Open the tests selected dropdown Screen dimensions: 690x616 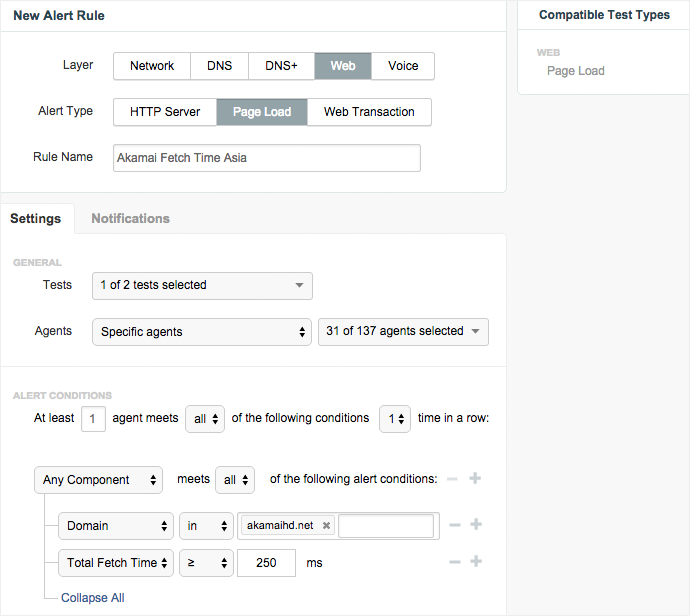(x=202, y=285)
